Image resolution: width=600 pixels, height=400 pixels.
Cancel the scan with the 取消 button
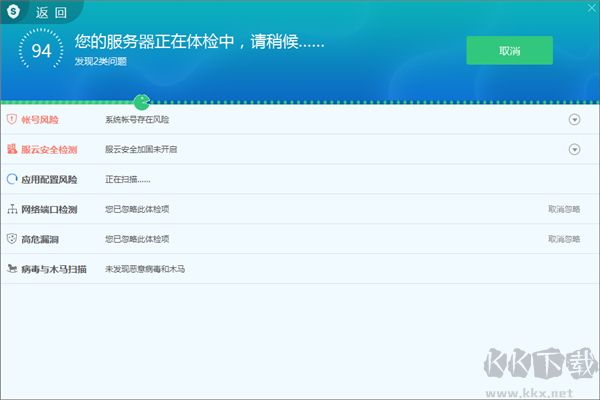coord(509,51)
